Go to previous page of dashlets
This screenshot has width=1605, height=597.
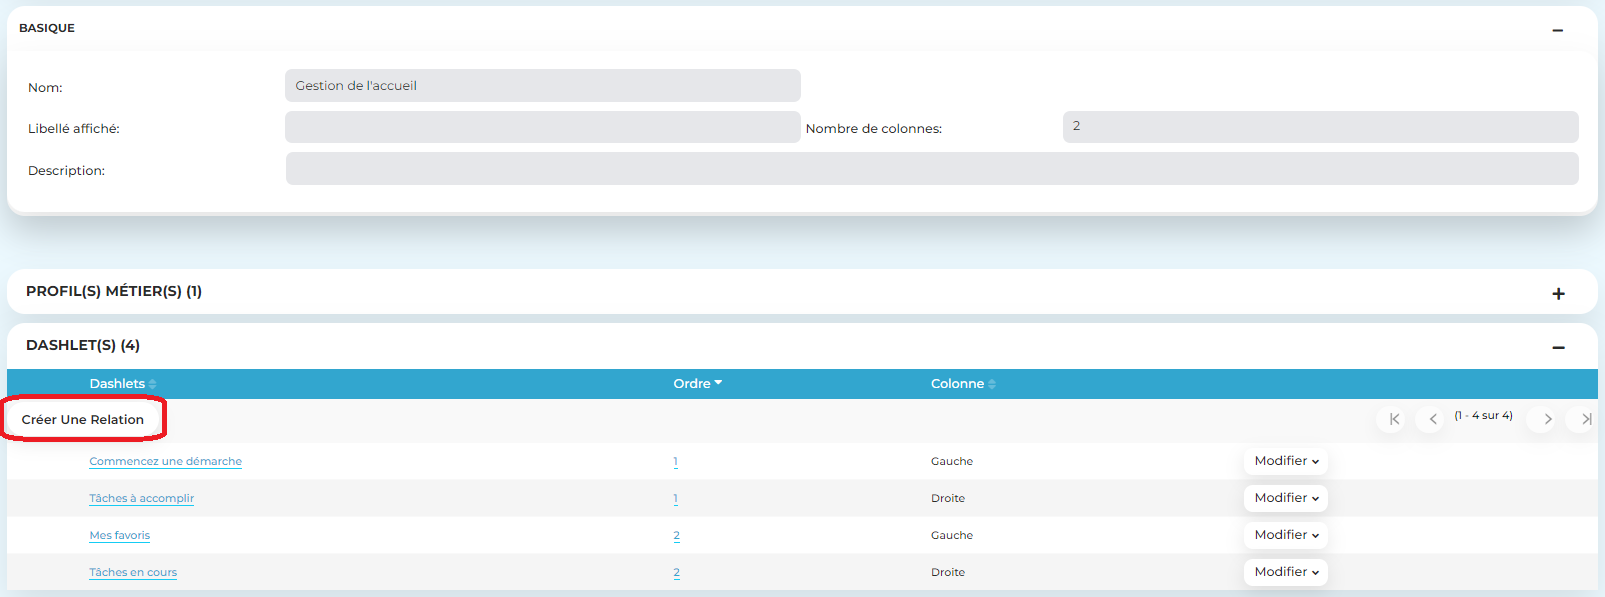(x=1432, y=419)
